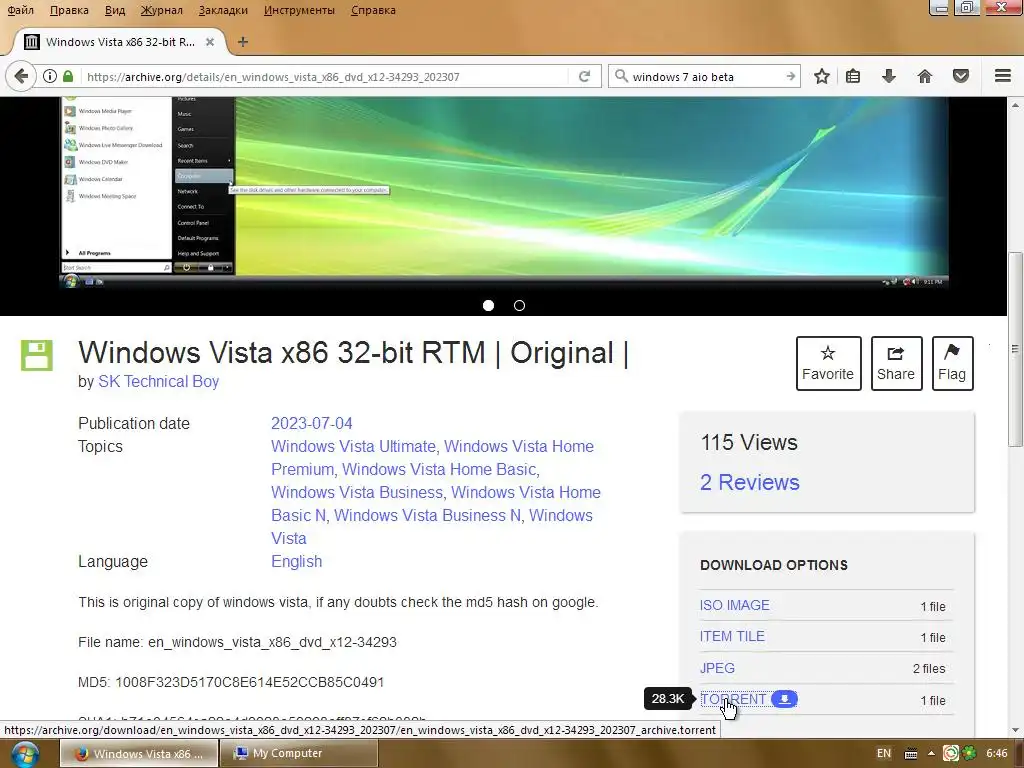
Task: Reload the page with the refresh icon
Action: 584,76
